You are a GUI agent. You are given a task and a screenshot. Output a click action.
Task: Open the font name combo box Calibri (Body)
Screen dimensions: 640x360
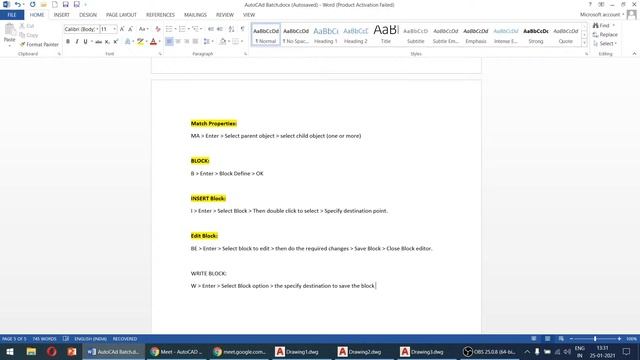click(81, 29)
